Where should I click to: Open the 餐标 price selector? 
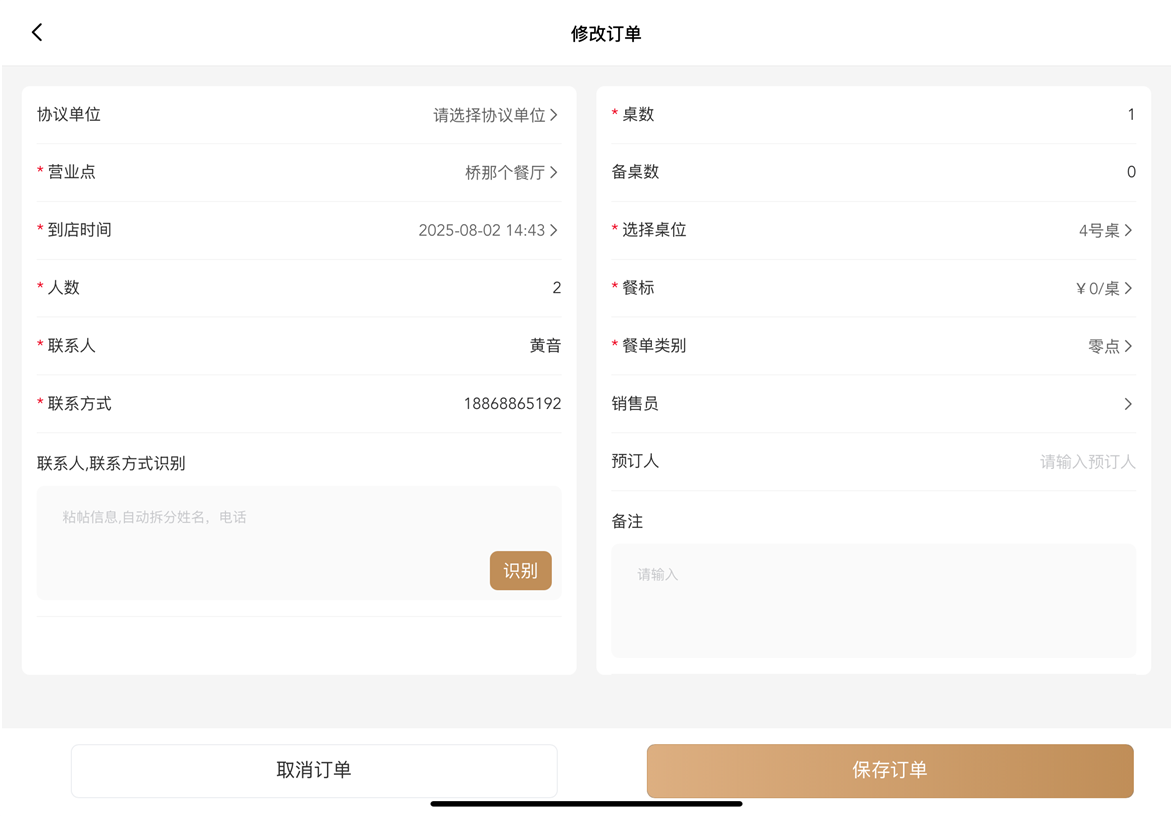(x=1103, y=289)
